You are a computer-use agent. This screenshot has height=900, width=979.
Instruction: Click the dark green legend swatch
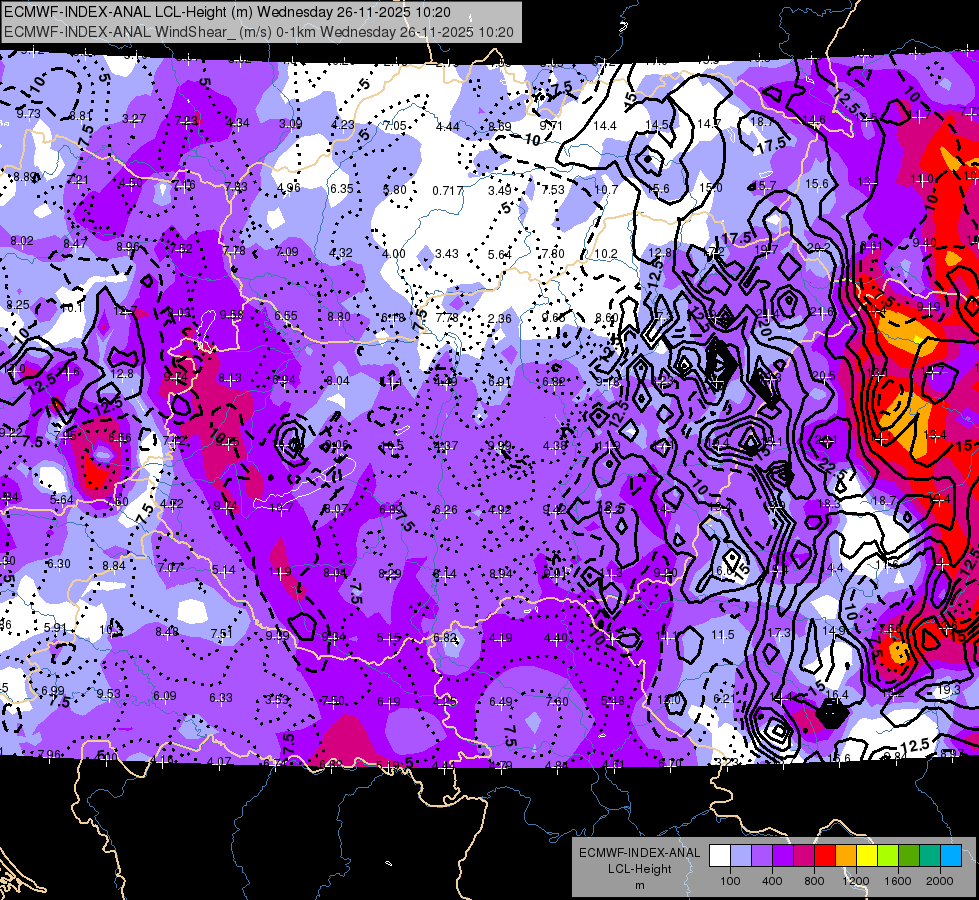click(909, 856)
